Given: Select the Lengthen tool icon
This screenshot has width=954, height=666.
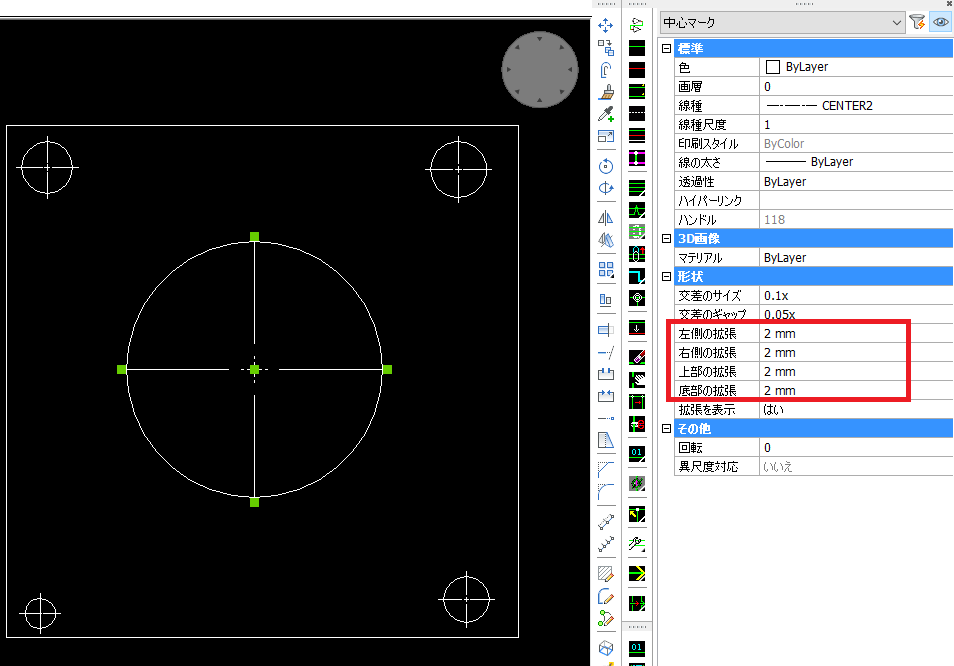Looking at the screenshot, I should click(605, 418).
